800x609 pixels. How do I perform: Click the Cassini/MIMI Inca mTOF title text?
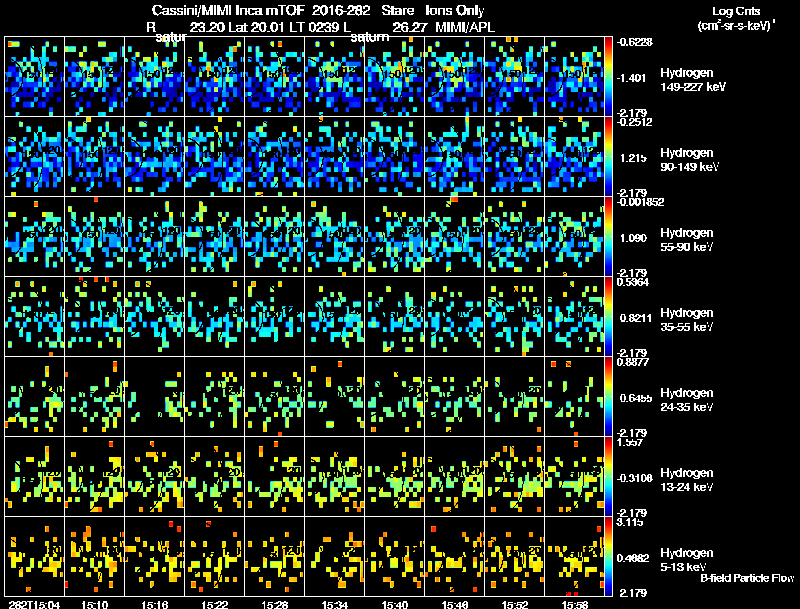click(228, 10)
